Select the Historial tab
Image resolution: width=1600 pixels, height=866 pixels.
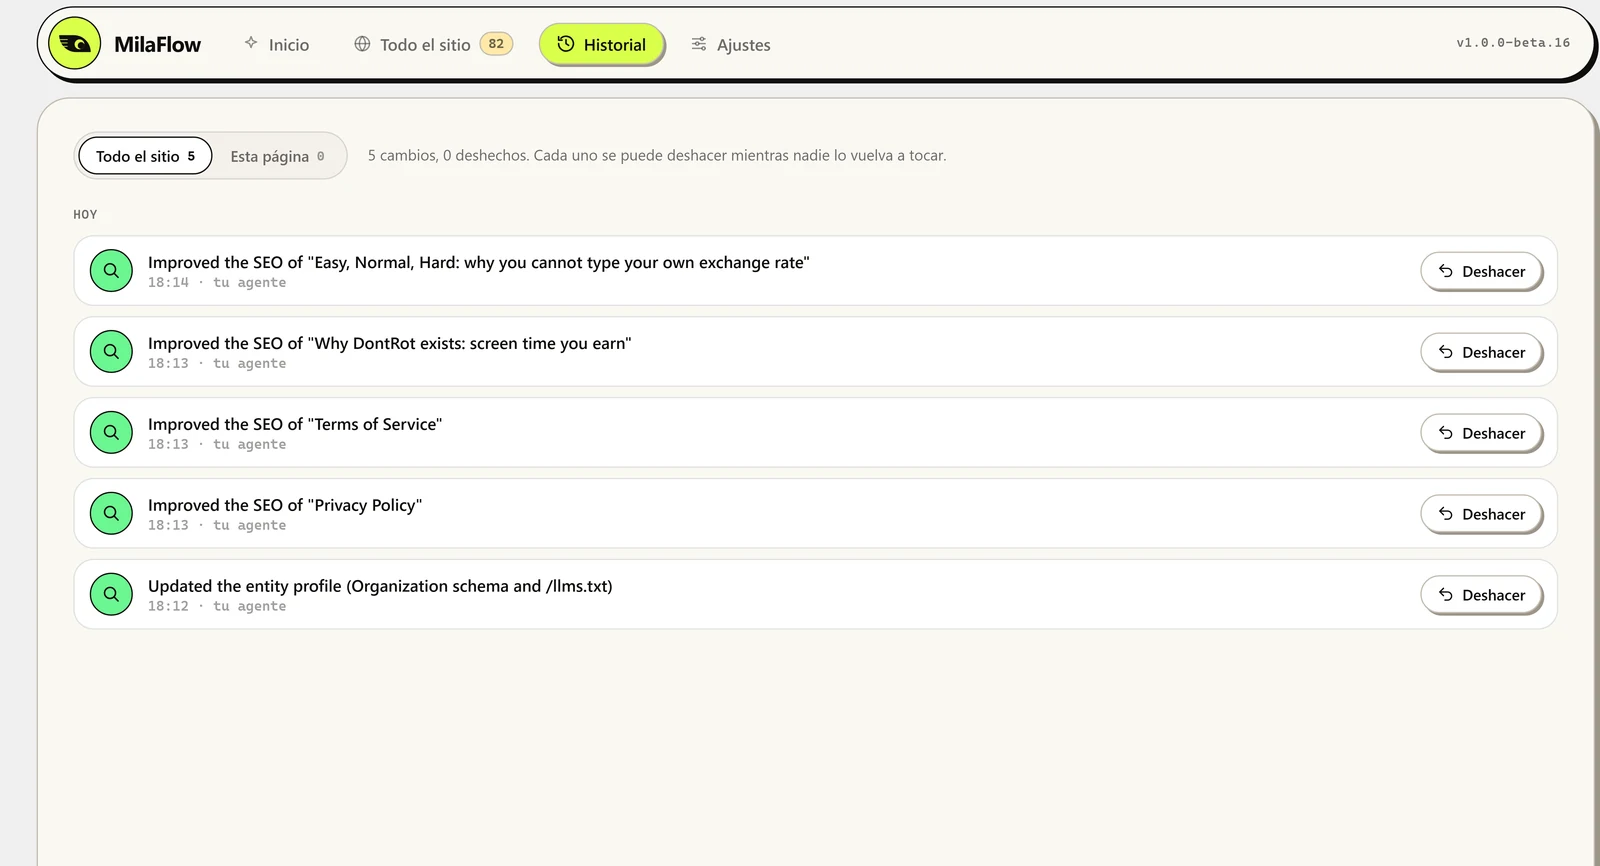[x=602, y=45]
